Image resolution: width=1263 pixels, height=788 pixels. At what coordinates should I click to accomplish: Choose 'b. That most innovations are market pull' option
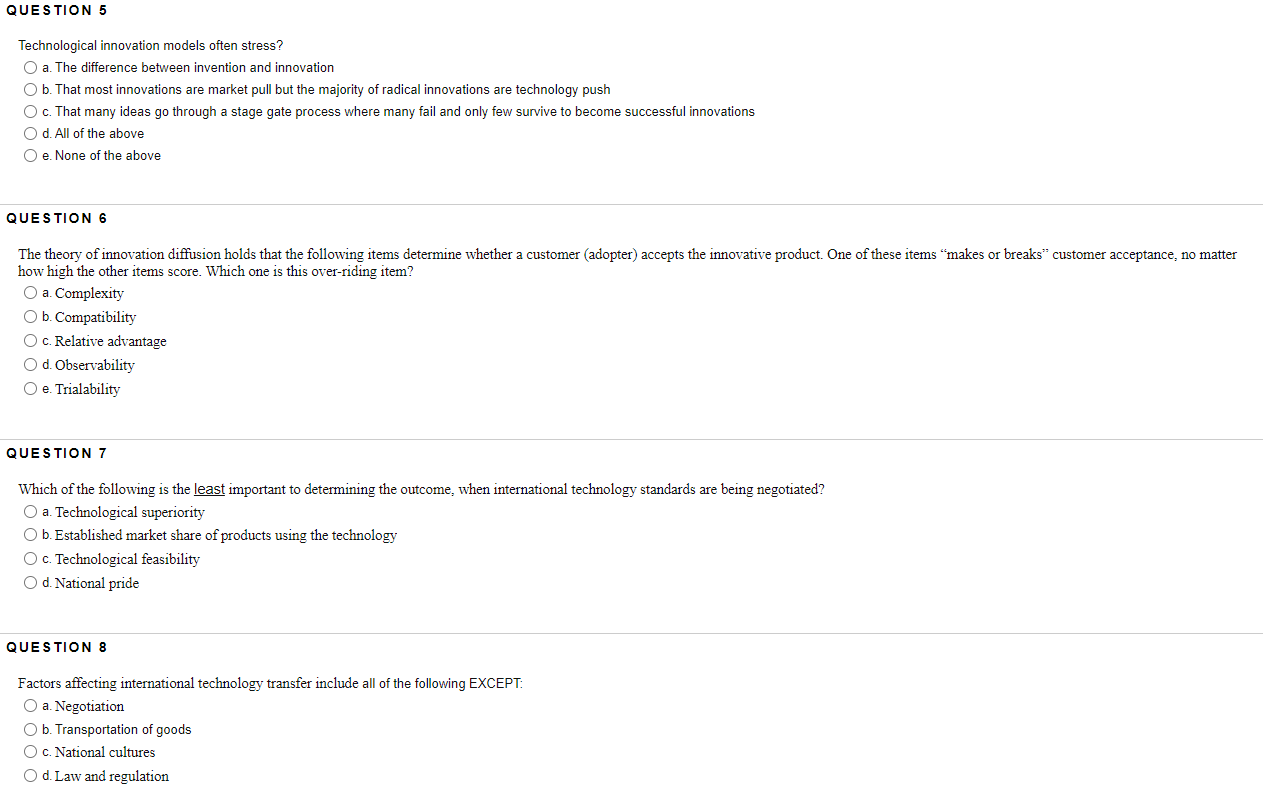[x=30, y=89]
